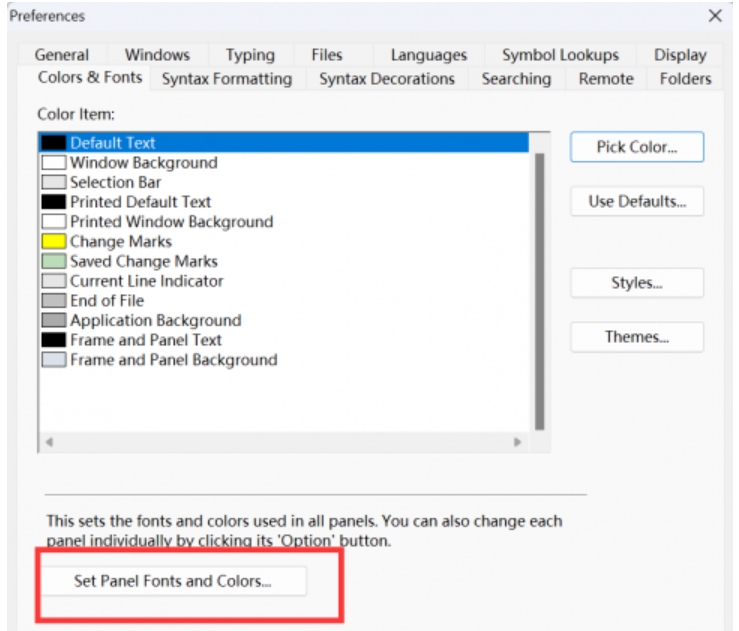Open the Styles... dialog
Image resolution: width=739 pixels, height=631 pixels.
point(637,283)
